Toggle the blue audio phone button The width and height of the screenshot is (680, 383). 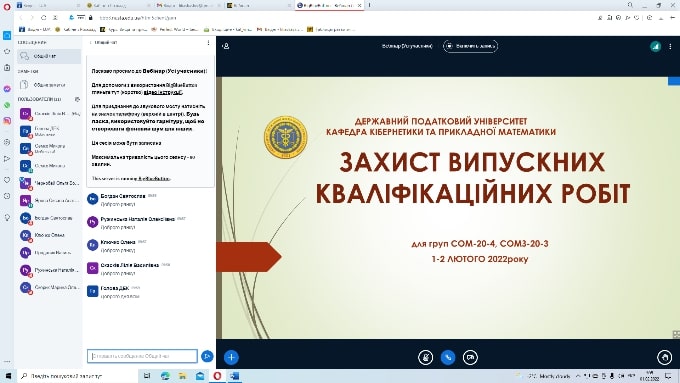click(448, 357)
